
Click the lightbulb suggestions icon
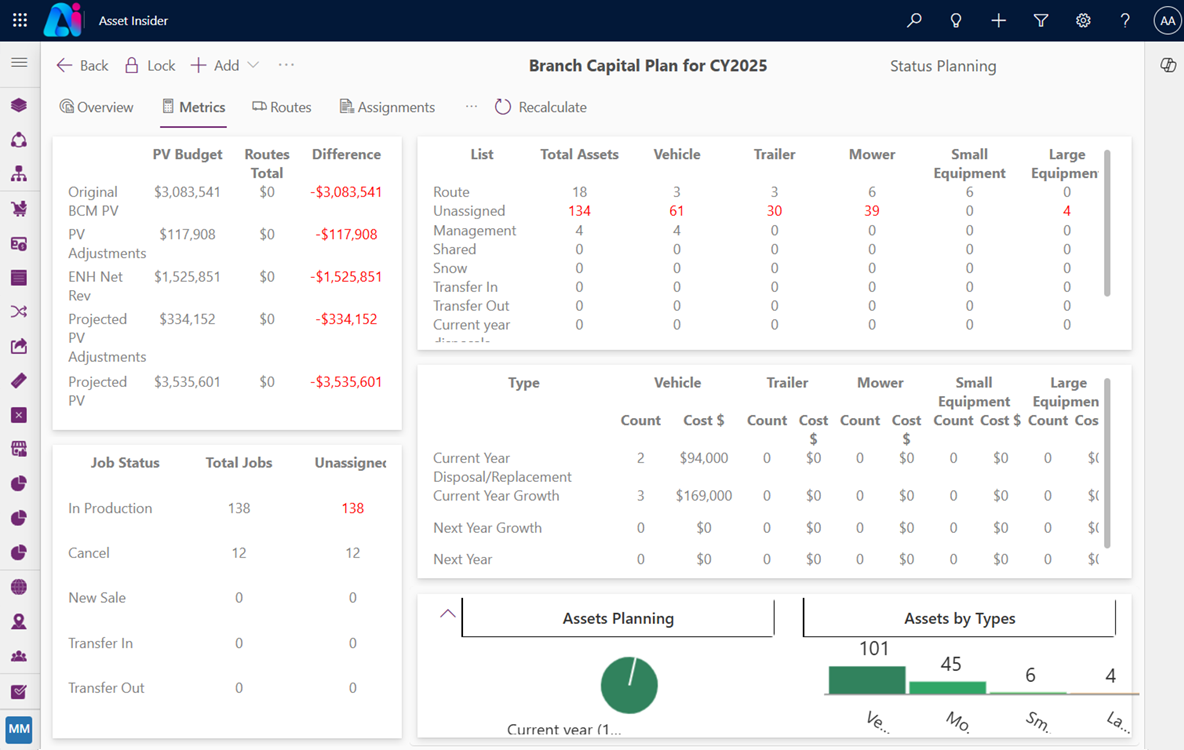pos(955,19)
